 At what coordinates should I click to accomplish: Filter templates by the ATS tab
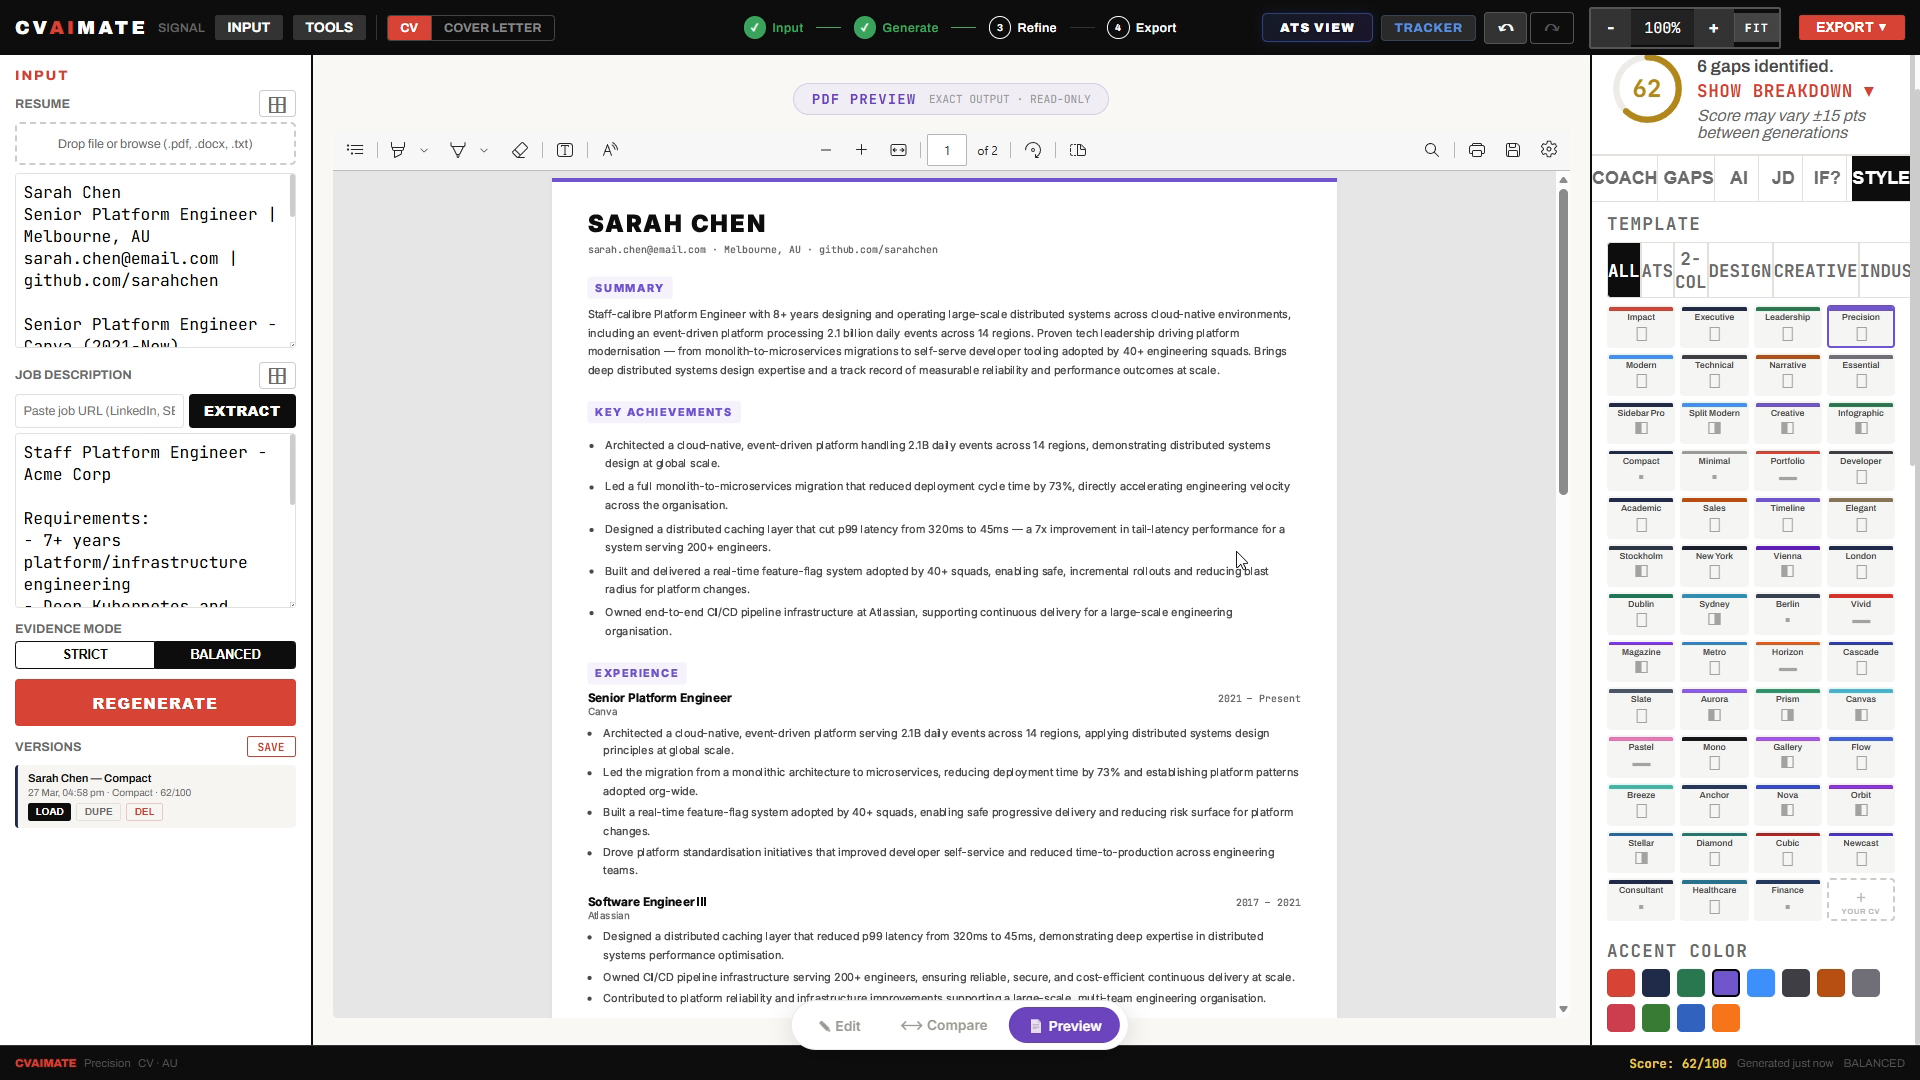point(1657,271)
